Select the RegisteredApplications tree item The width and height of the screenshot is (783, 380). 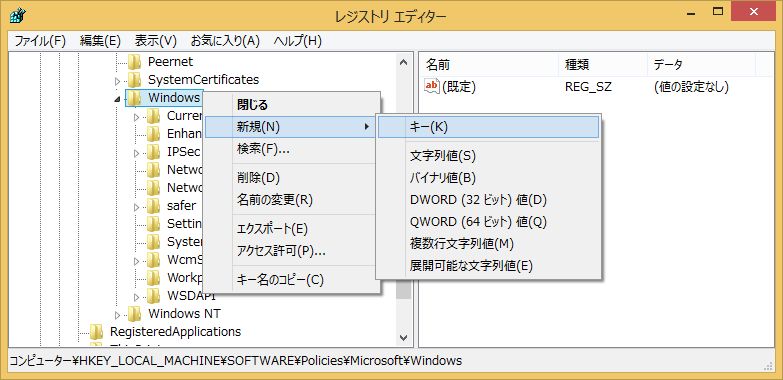pyautogui.click(x=175, y=332)
